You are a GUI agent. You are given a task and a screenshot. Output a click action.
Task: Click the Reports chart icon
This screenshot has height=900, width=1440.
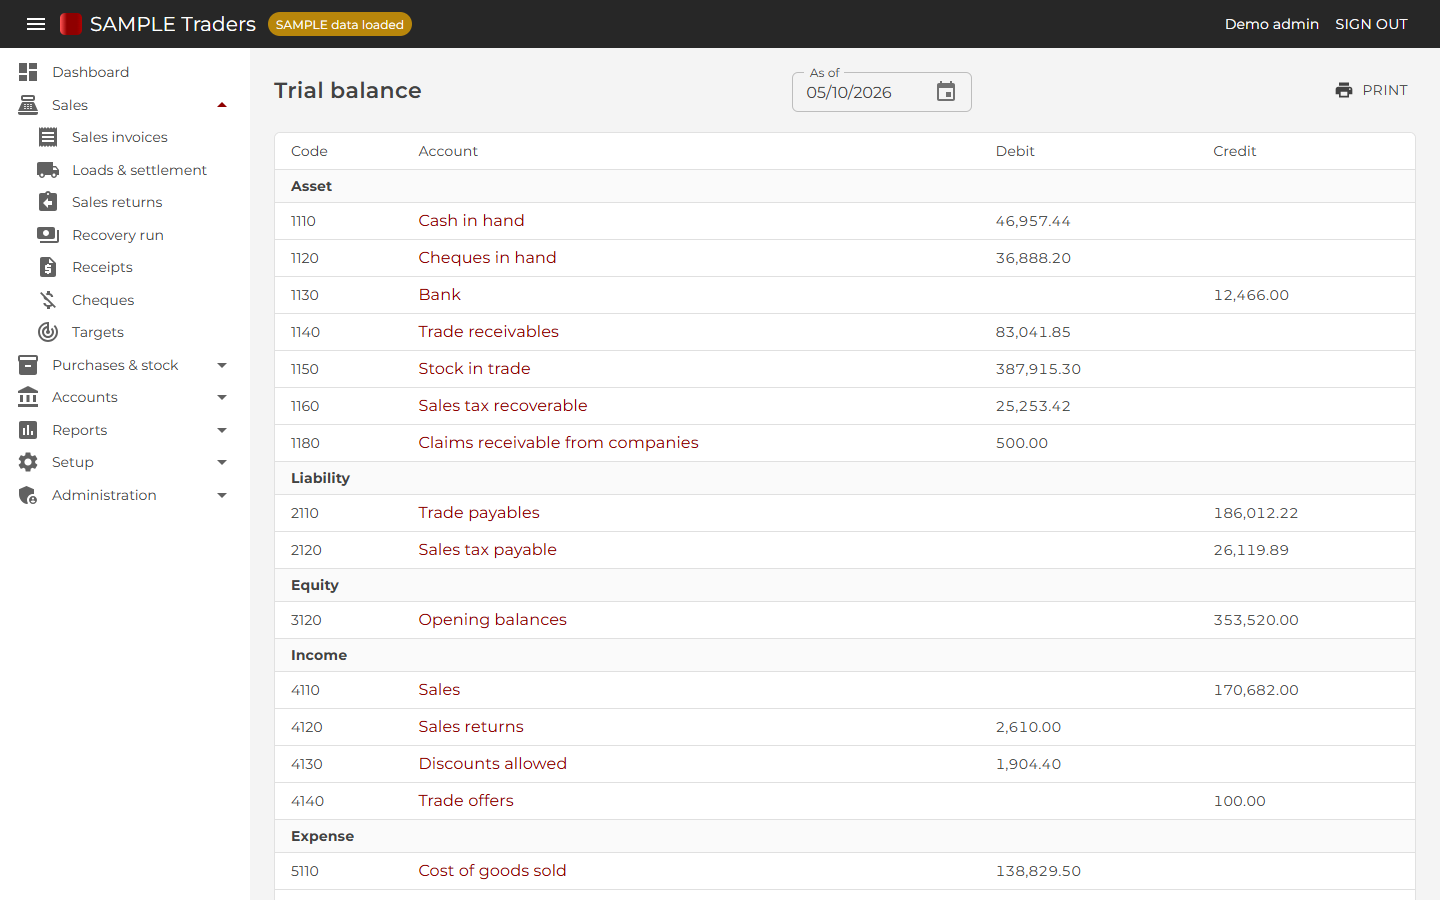click(x=28, y=430)
